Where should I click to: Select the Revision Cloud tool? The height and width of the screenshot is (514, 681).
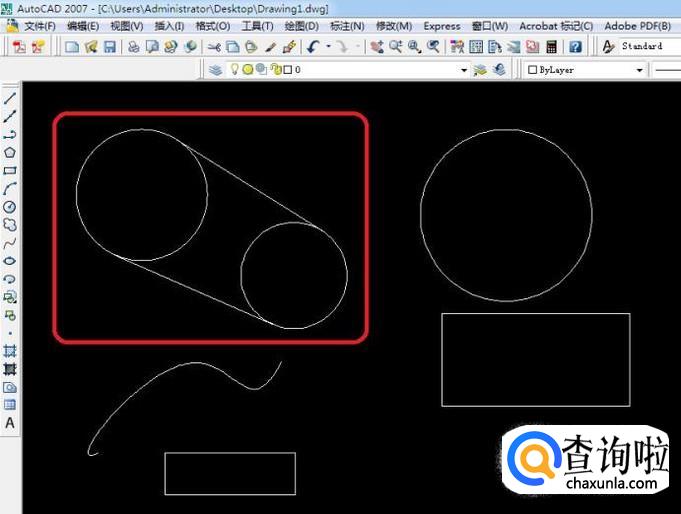coord(10,225)
